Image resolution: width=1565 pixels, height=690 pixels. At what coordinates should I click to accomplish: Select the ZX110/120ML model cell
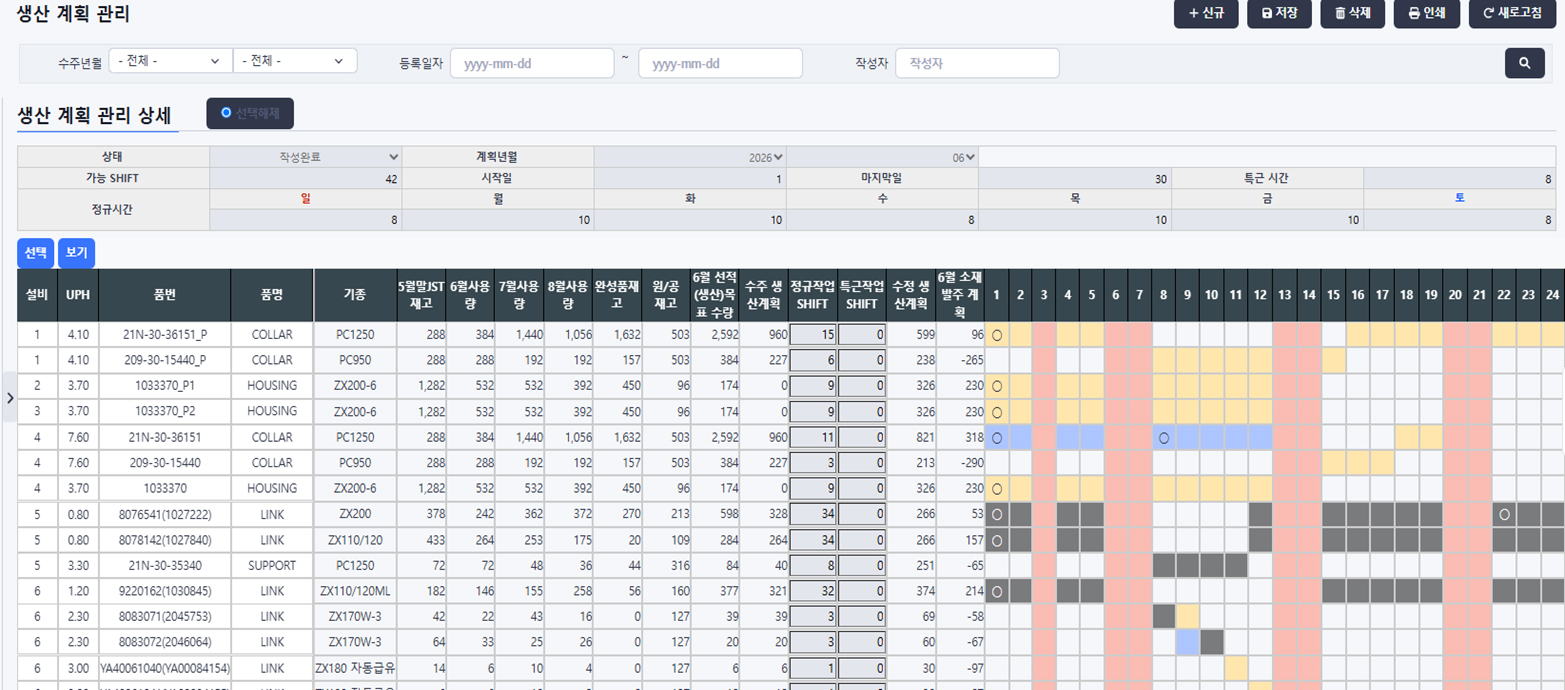pos(355,591)
